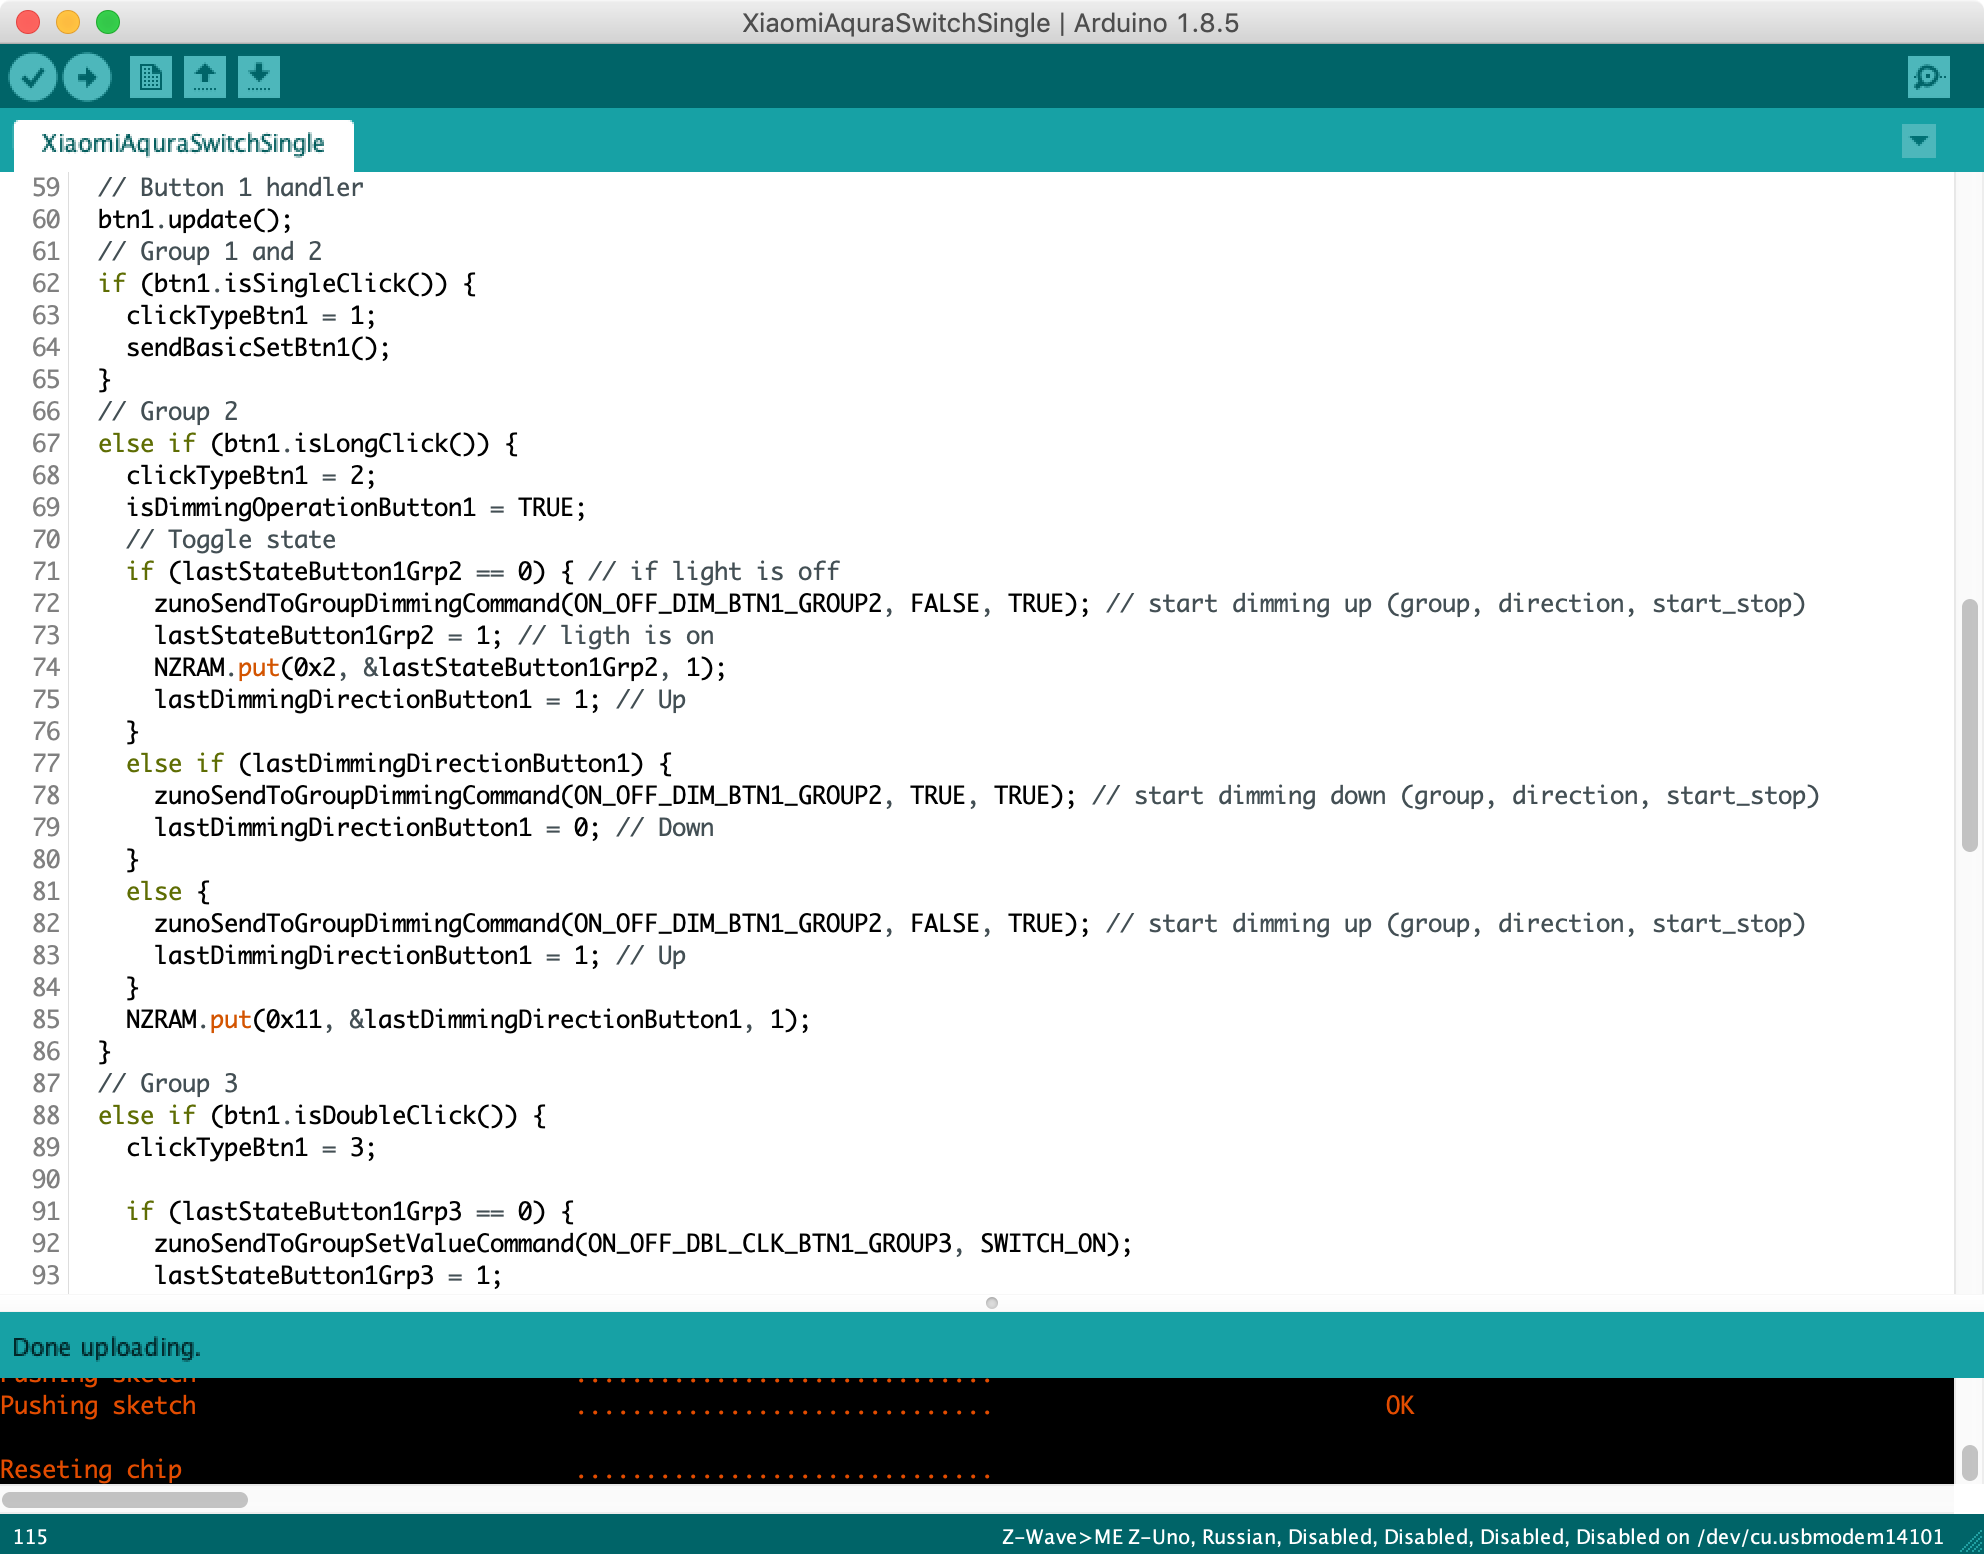
Task: Click the Done uploading status message
Action: pos(106,1347)
